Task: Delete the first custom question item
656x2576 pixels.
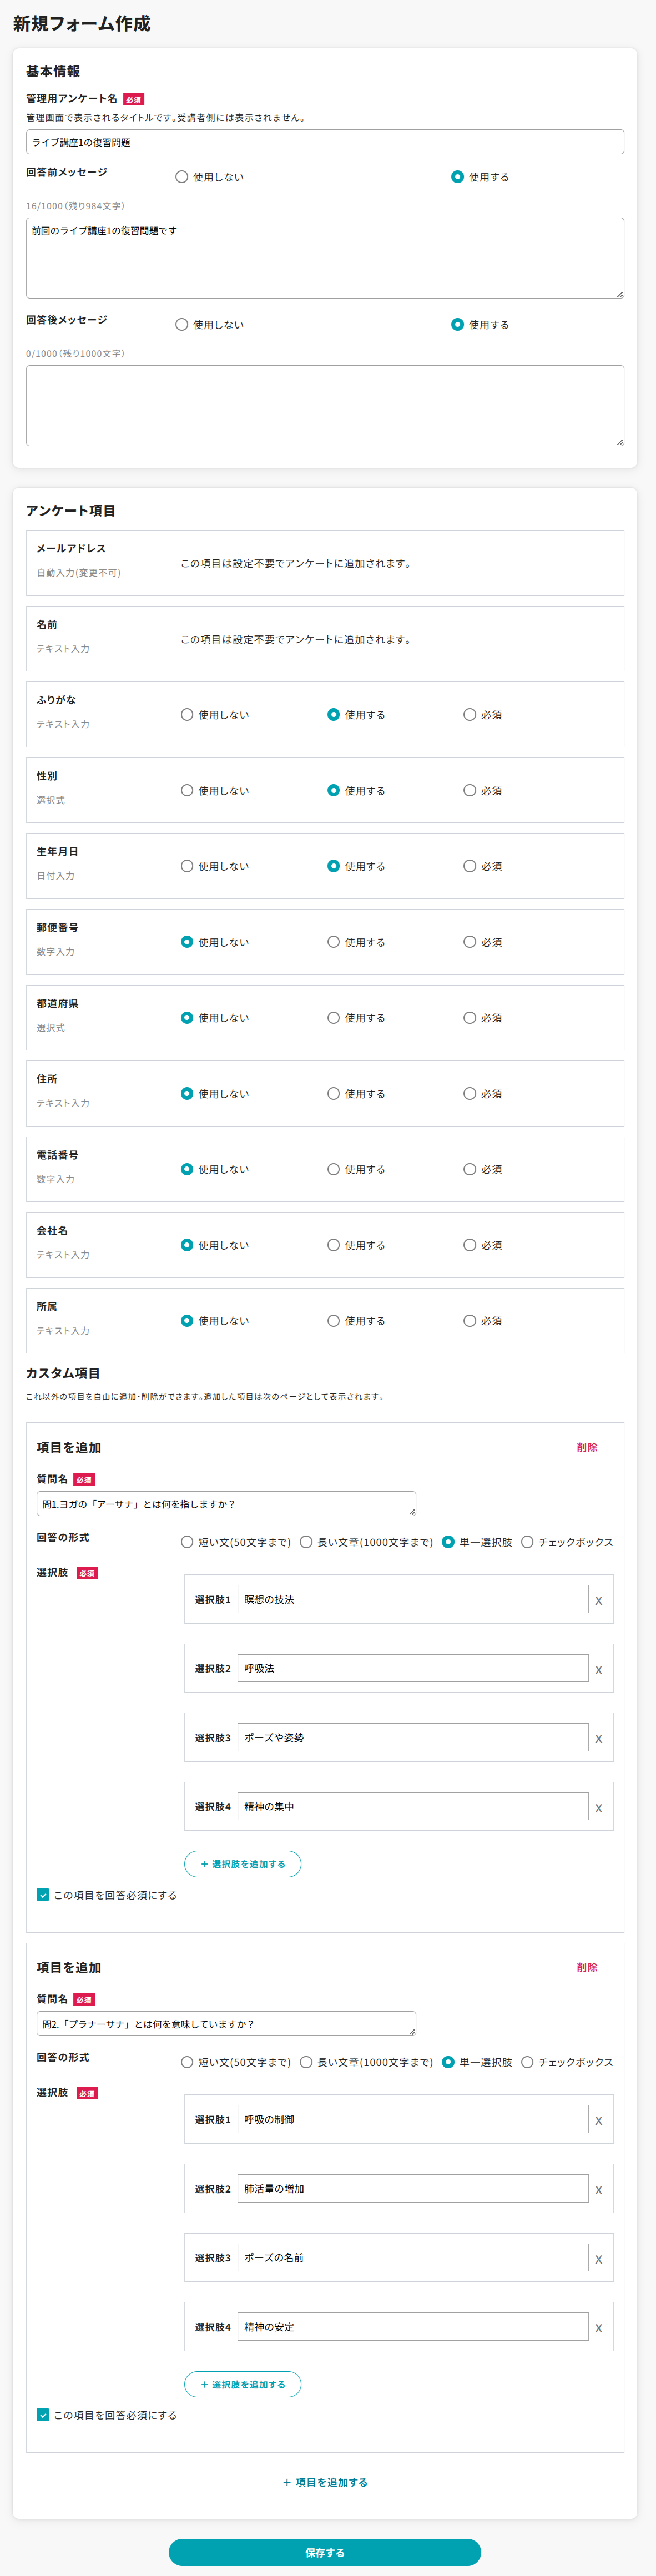Action: (587, 1448)
